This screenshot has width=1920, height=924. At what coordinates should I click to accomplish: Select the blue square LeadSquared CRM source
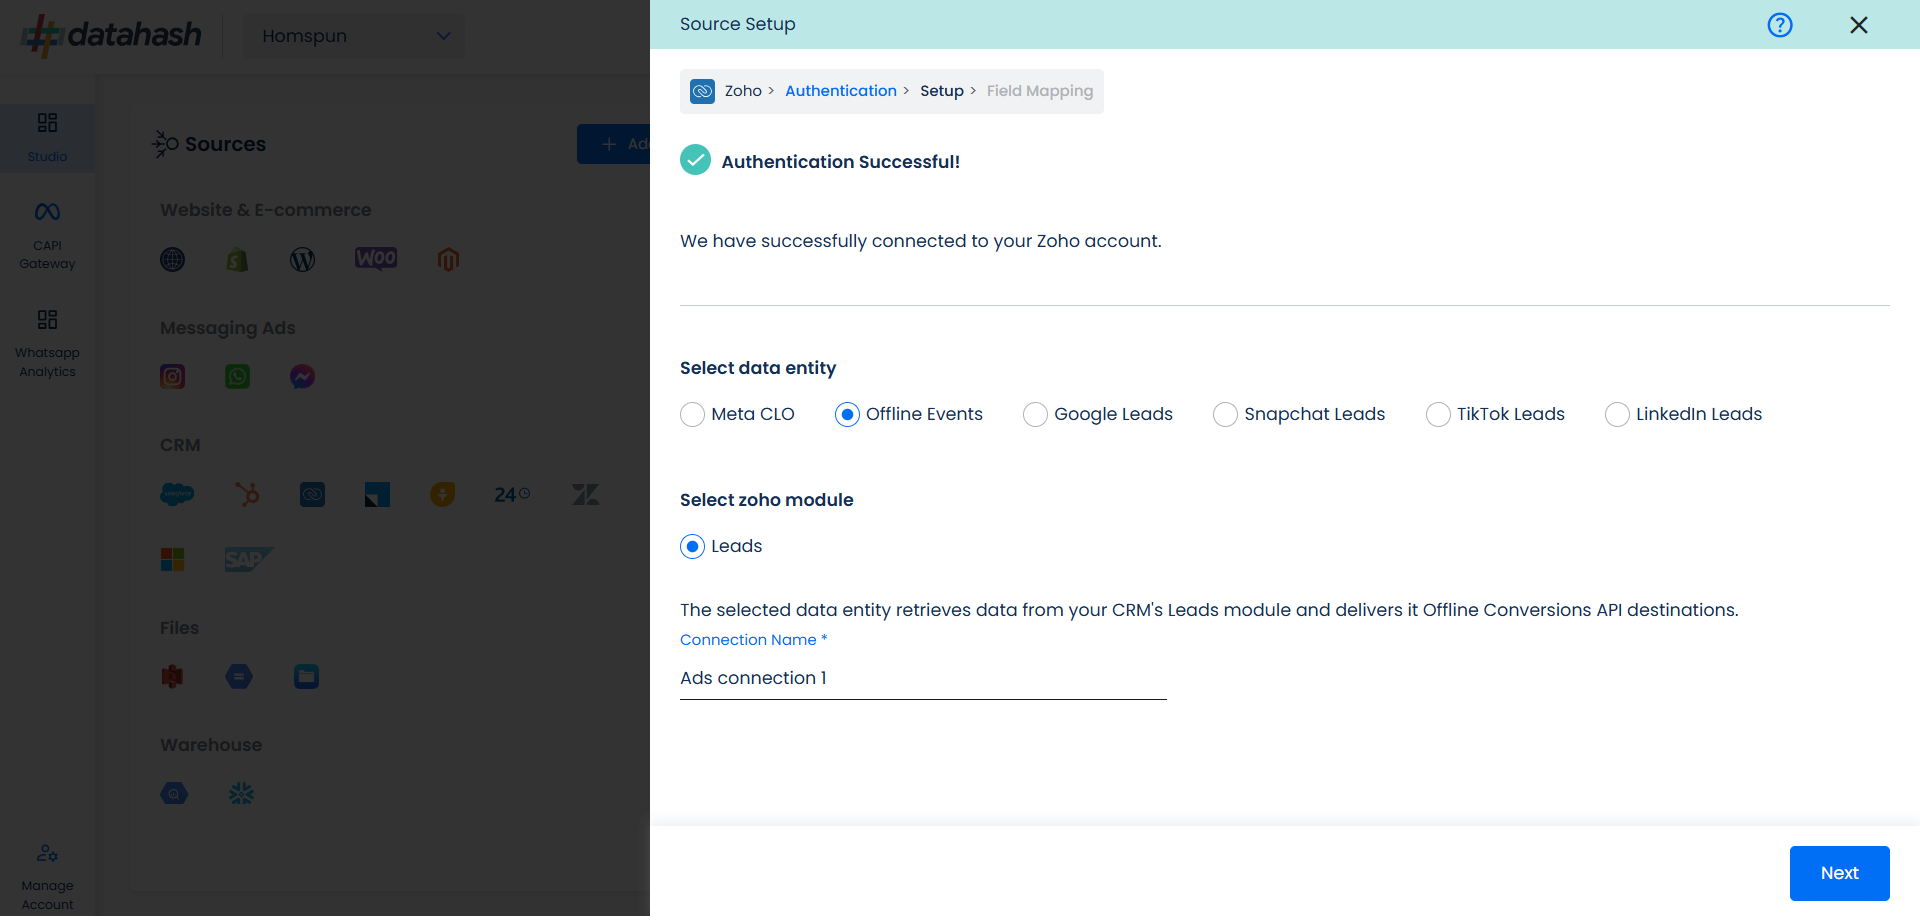377,495
